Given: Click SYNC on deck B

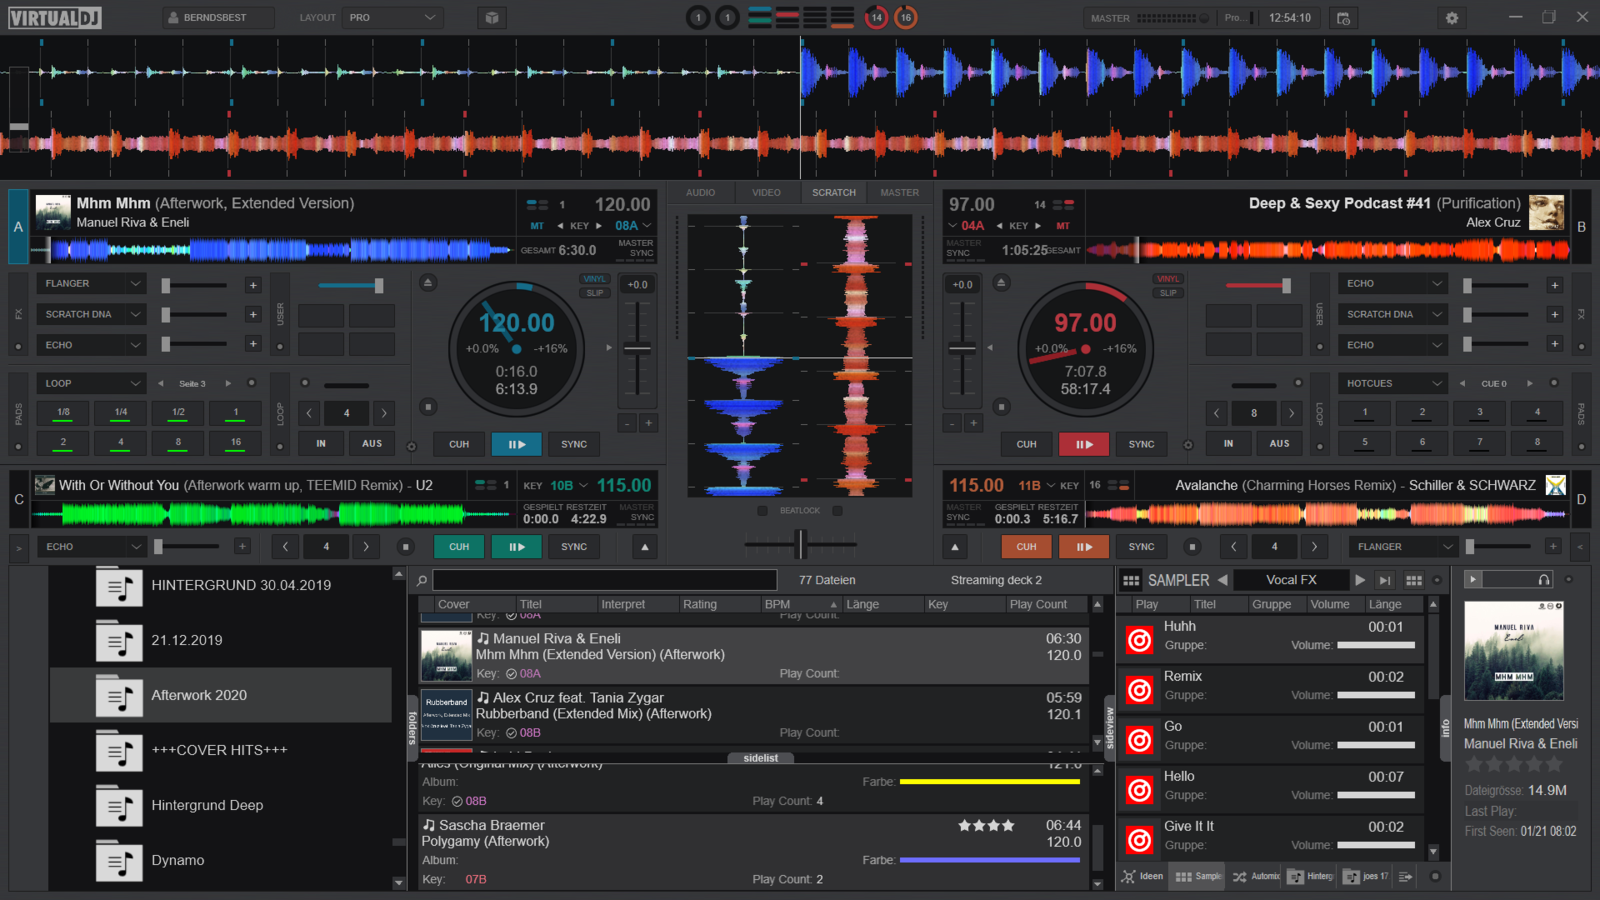Looking at the screenshot, I should coord(1141,444).
